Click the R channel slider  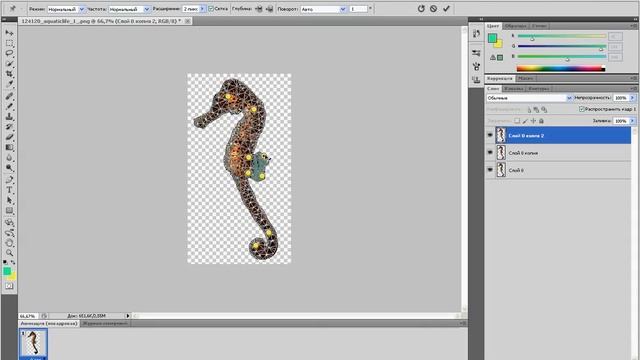561,36
